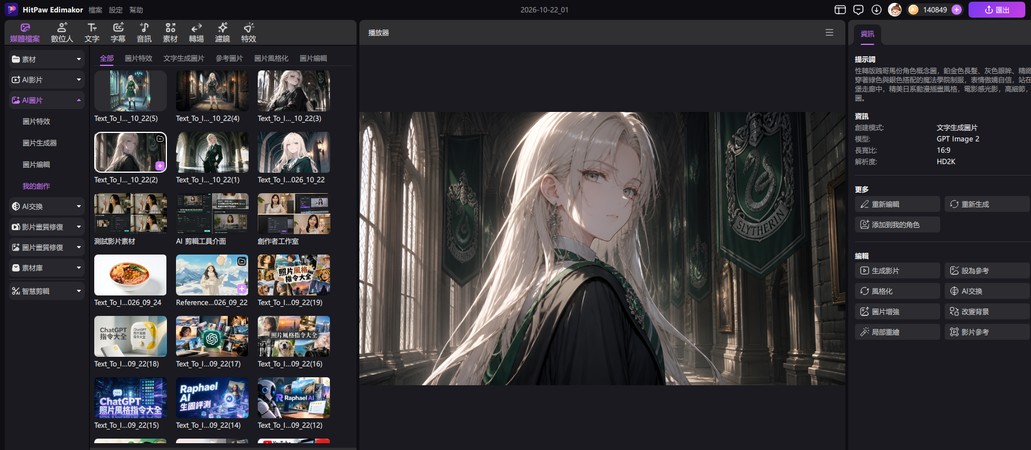Open the 音訊 audio tool
This screenshot has width=1031, height=450.
144,32
